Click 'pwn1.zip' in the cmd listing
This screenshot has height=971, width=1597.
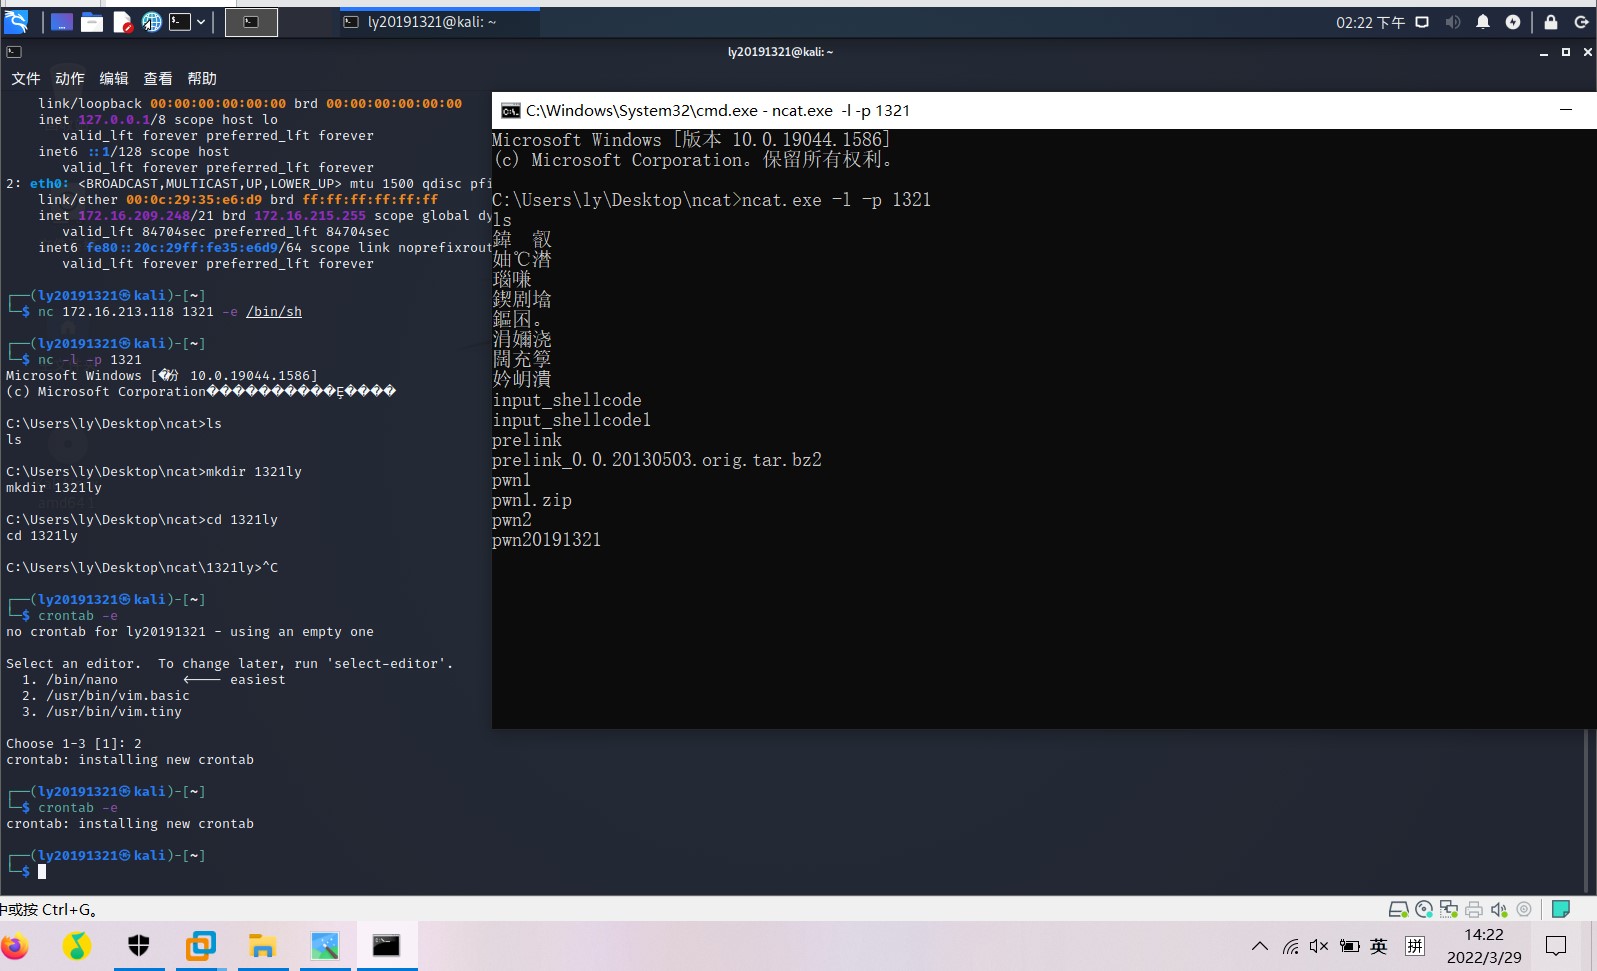[x=532, y=500]
